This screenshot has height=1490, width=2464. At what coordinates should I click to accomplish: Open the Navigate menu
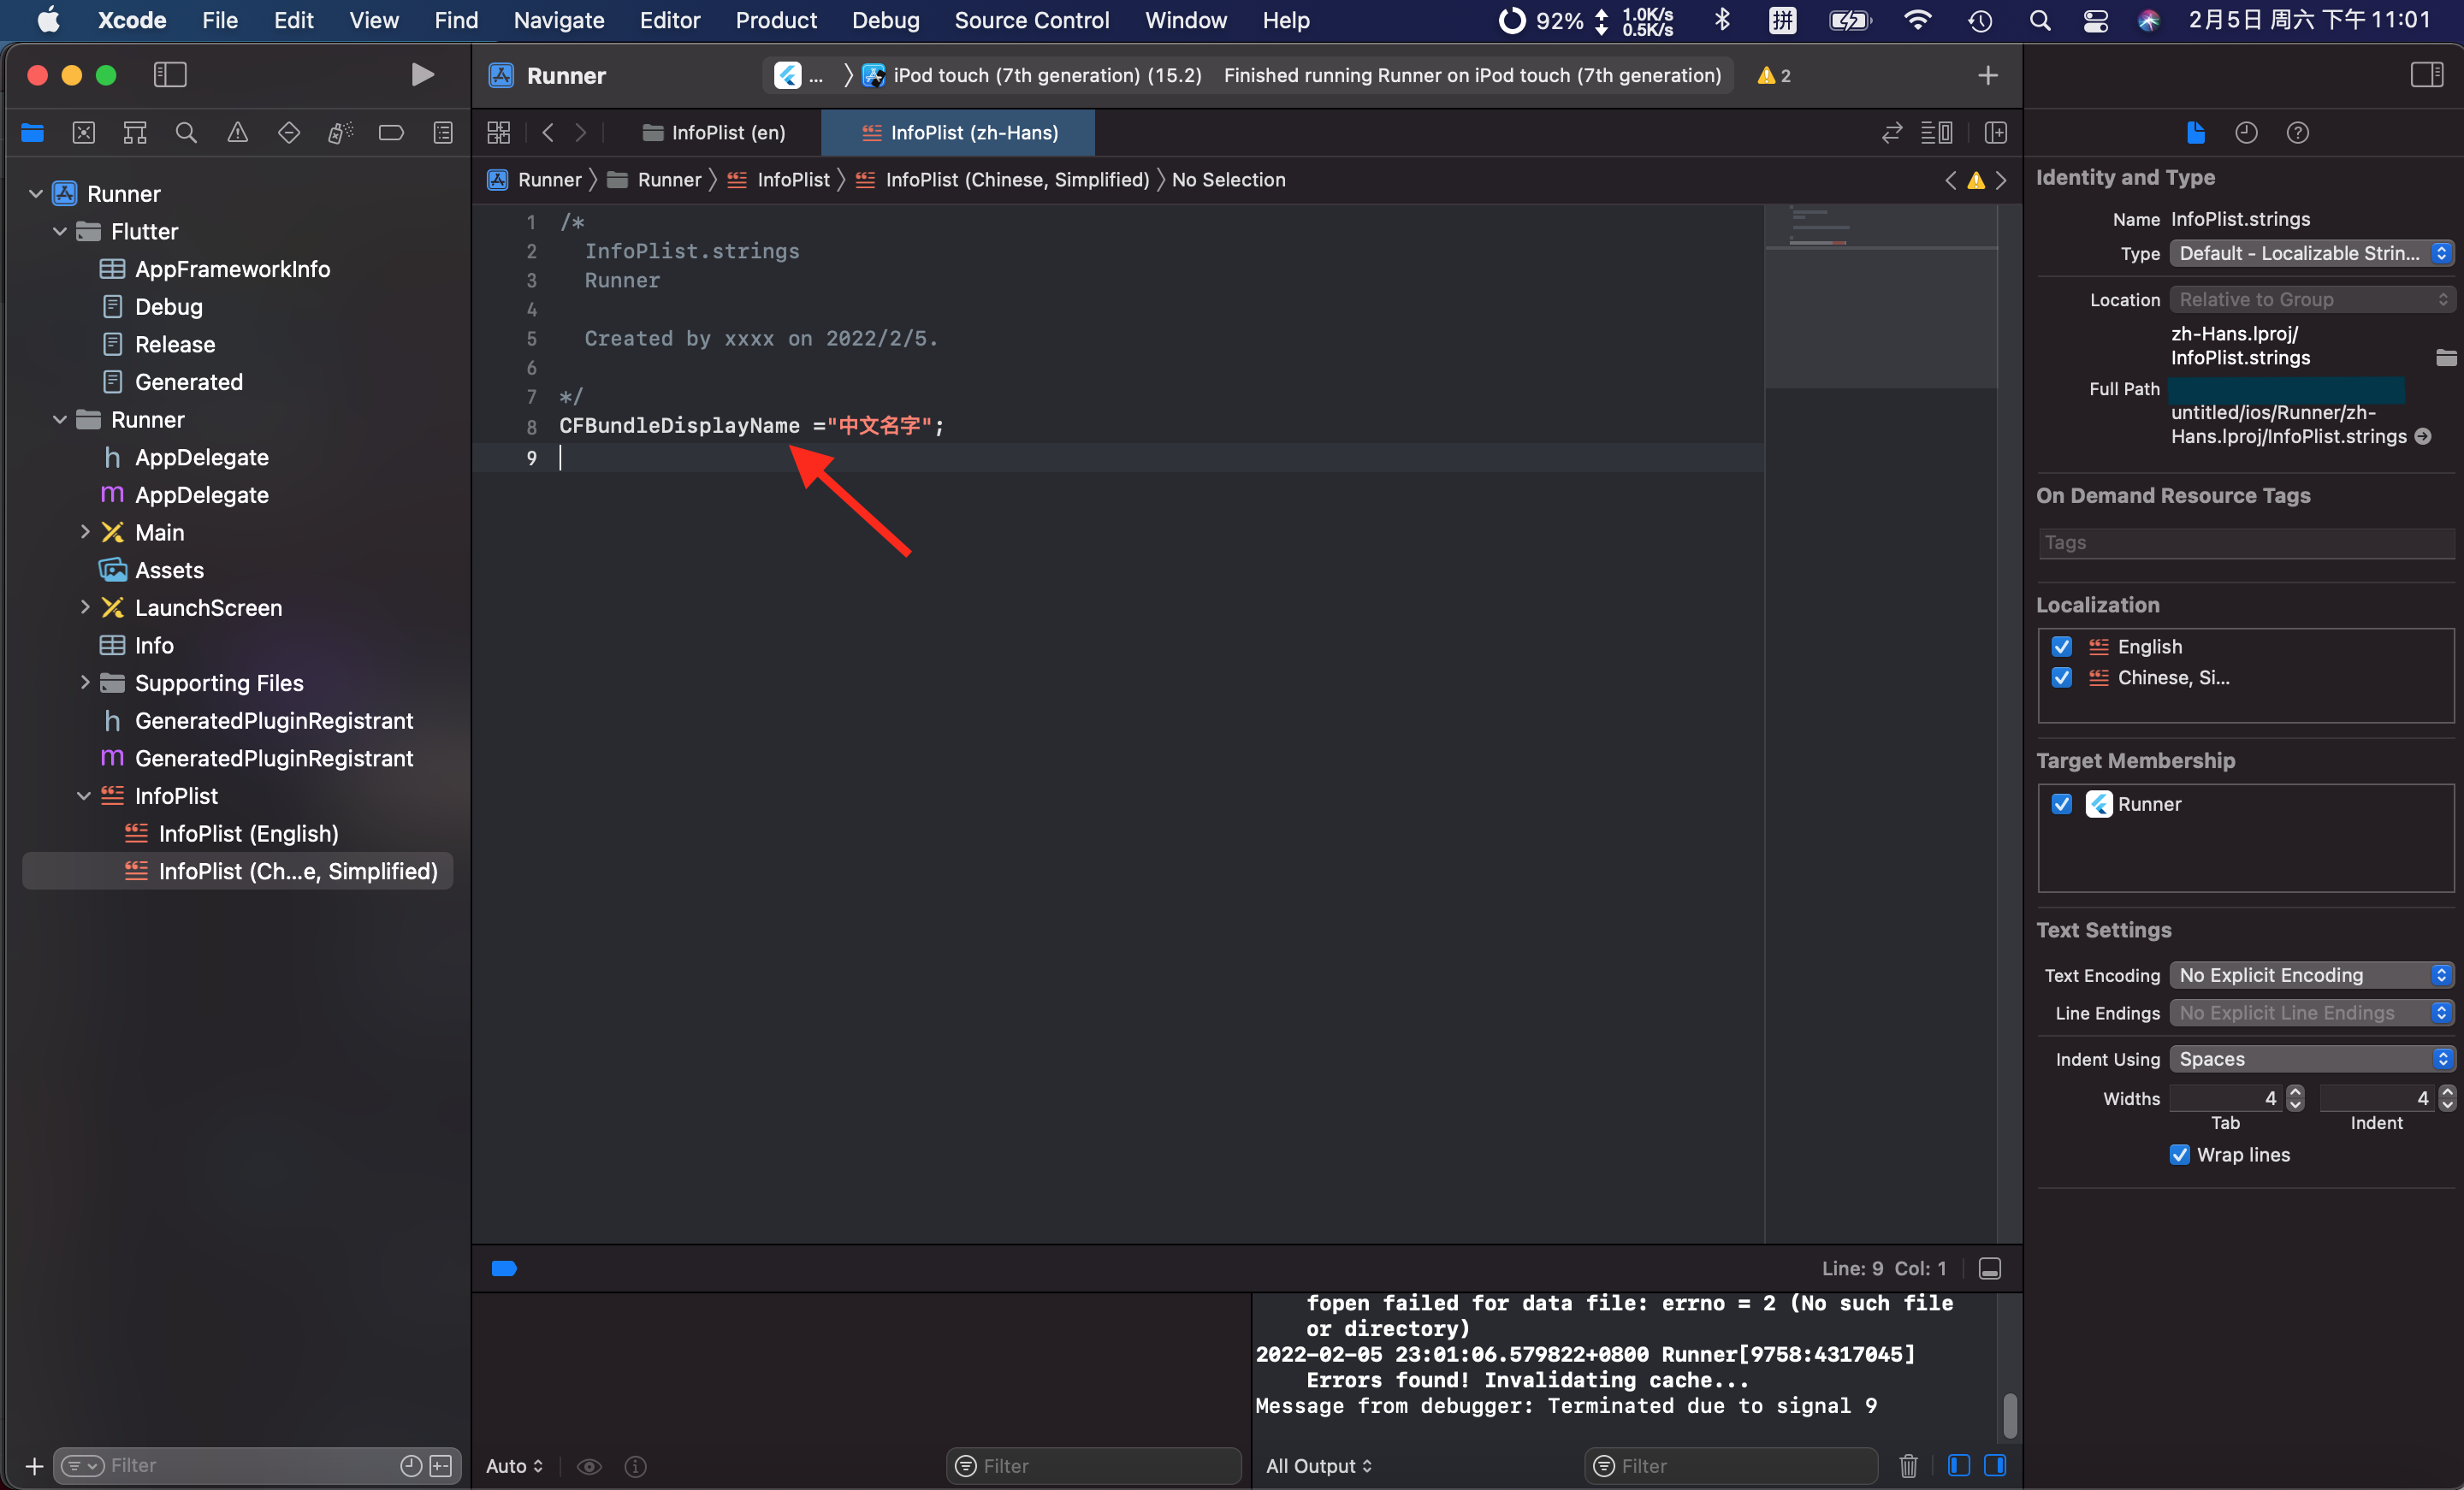click(559, 20)
